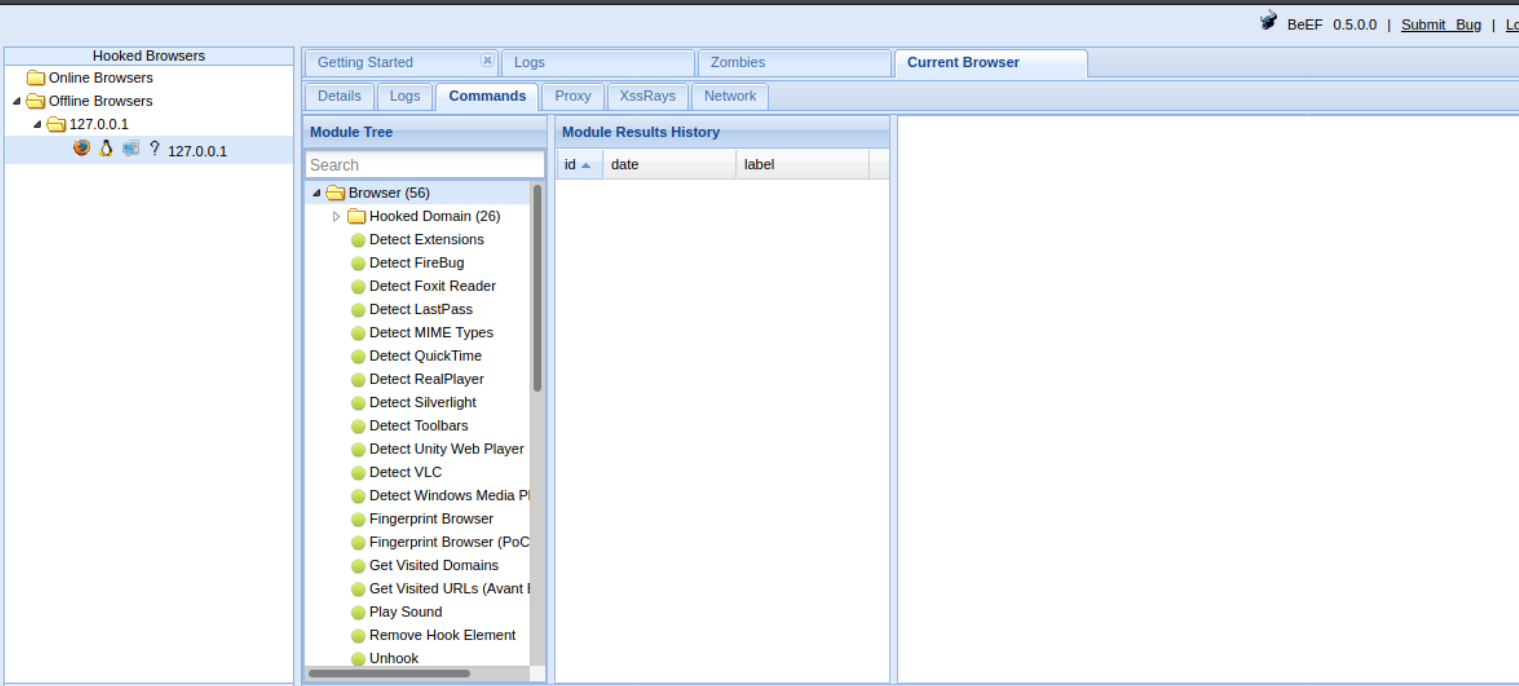
Task: Click the Online Browsers folder icon
Action: click(36, 78)
